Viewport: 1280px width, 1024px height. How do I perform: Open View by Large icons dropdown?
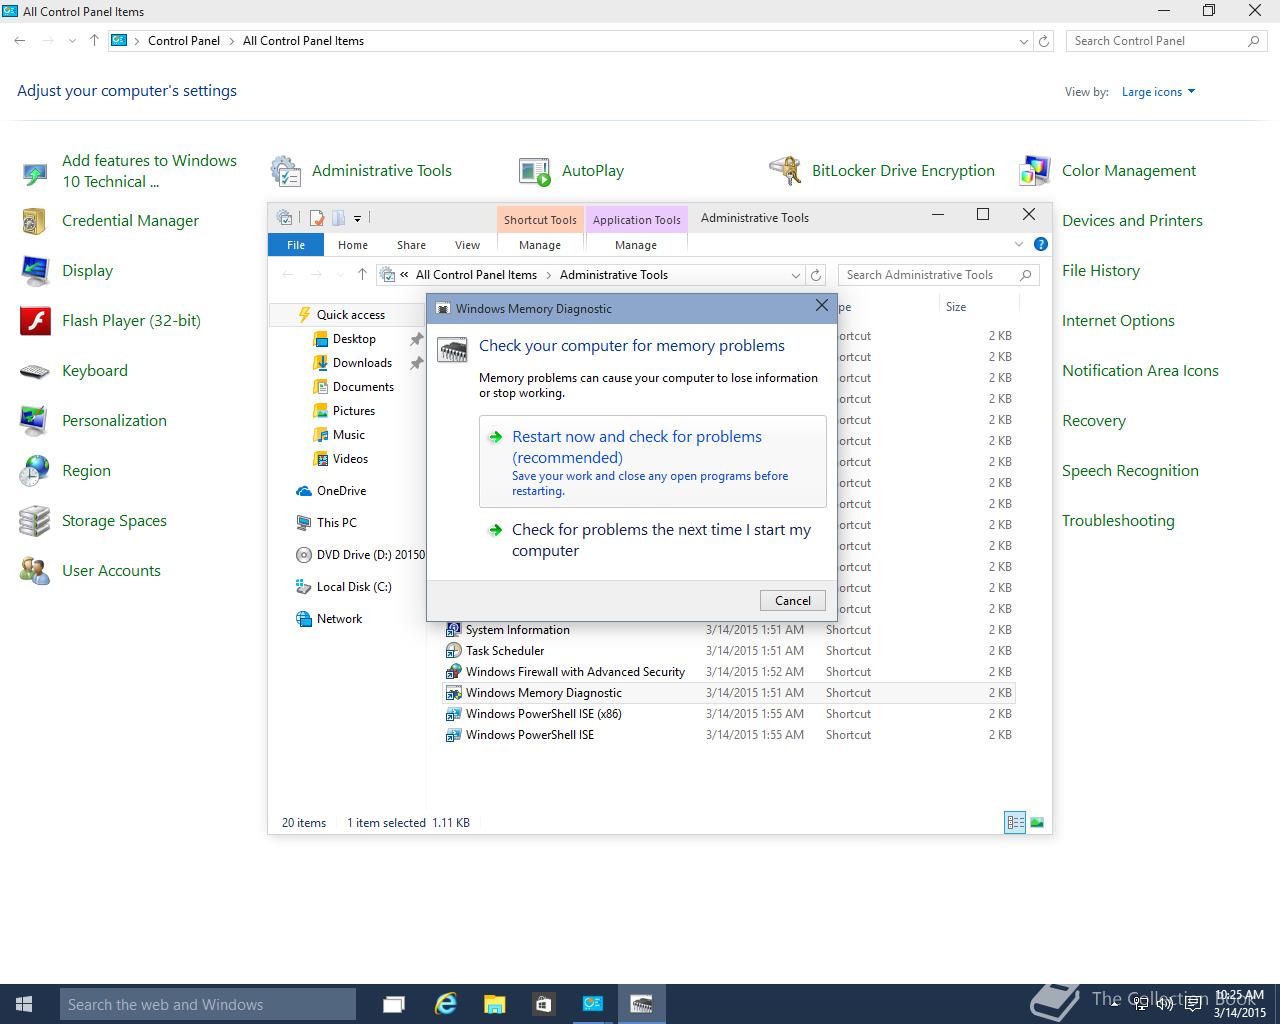click(x=1158, y=92)
